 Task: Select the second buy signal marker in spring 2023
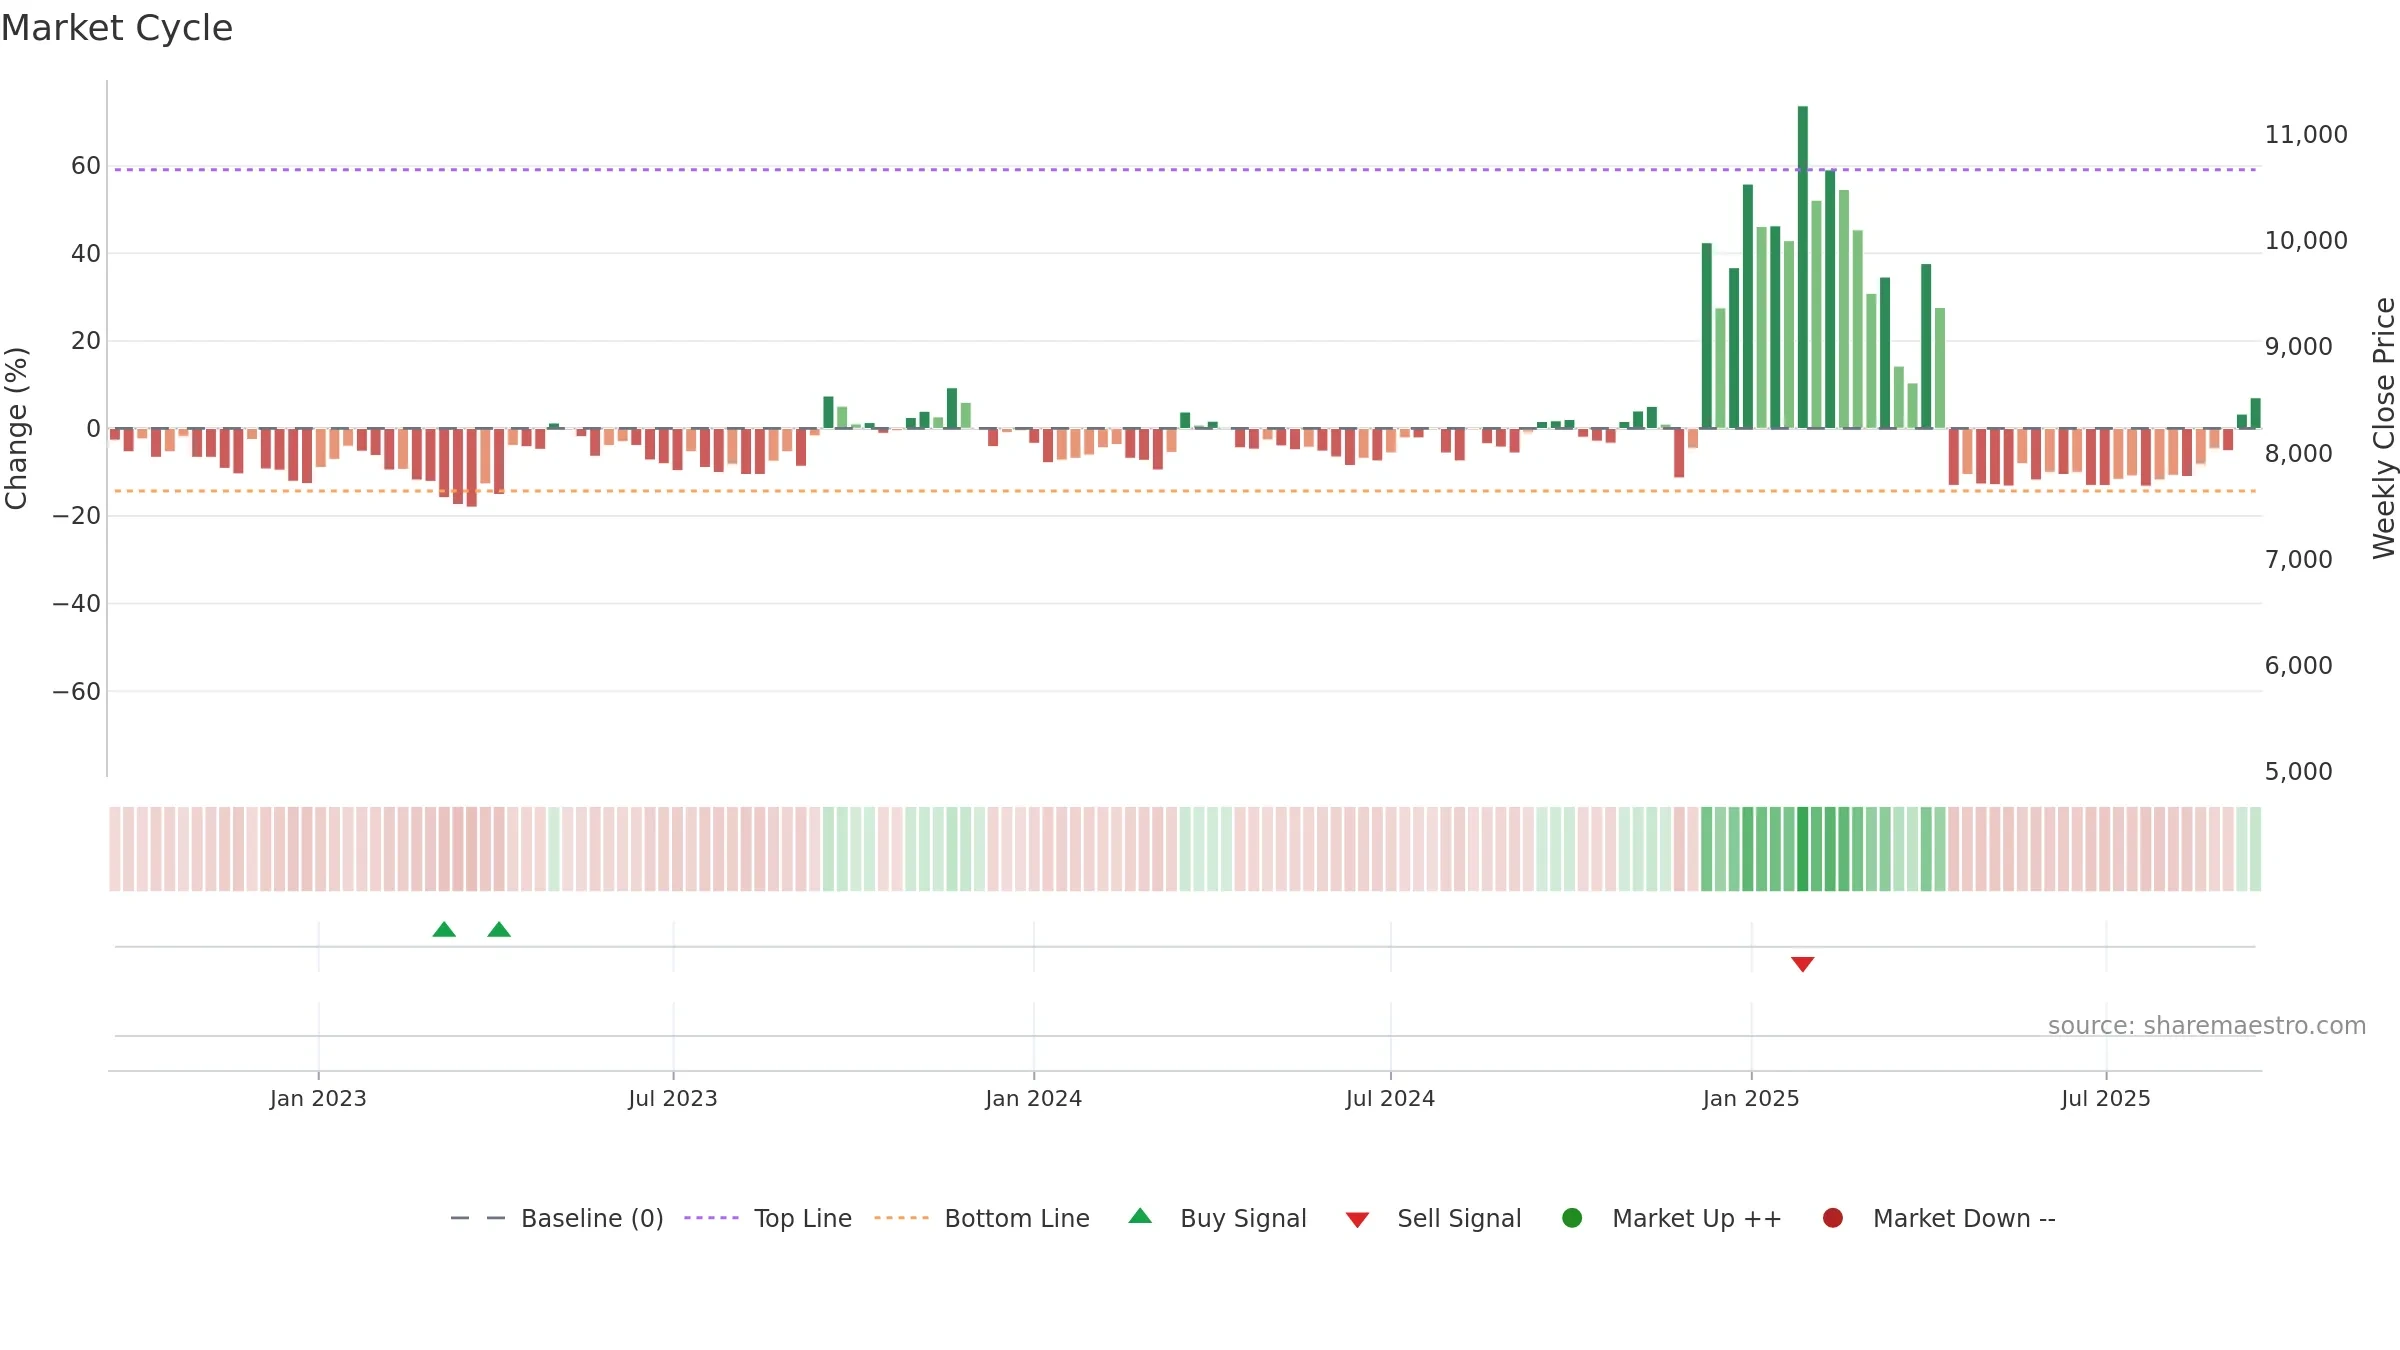(x=499, y=930)
